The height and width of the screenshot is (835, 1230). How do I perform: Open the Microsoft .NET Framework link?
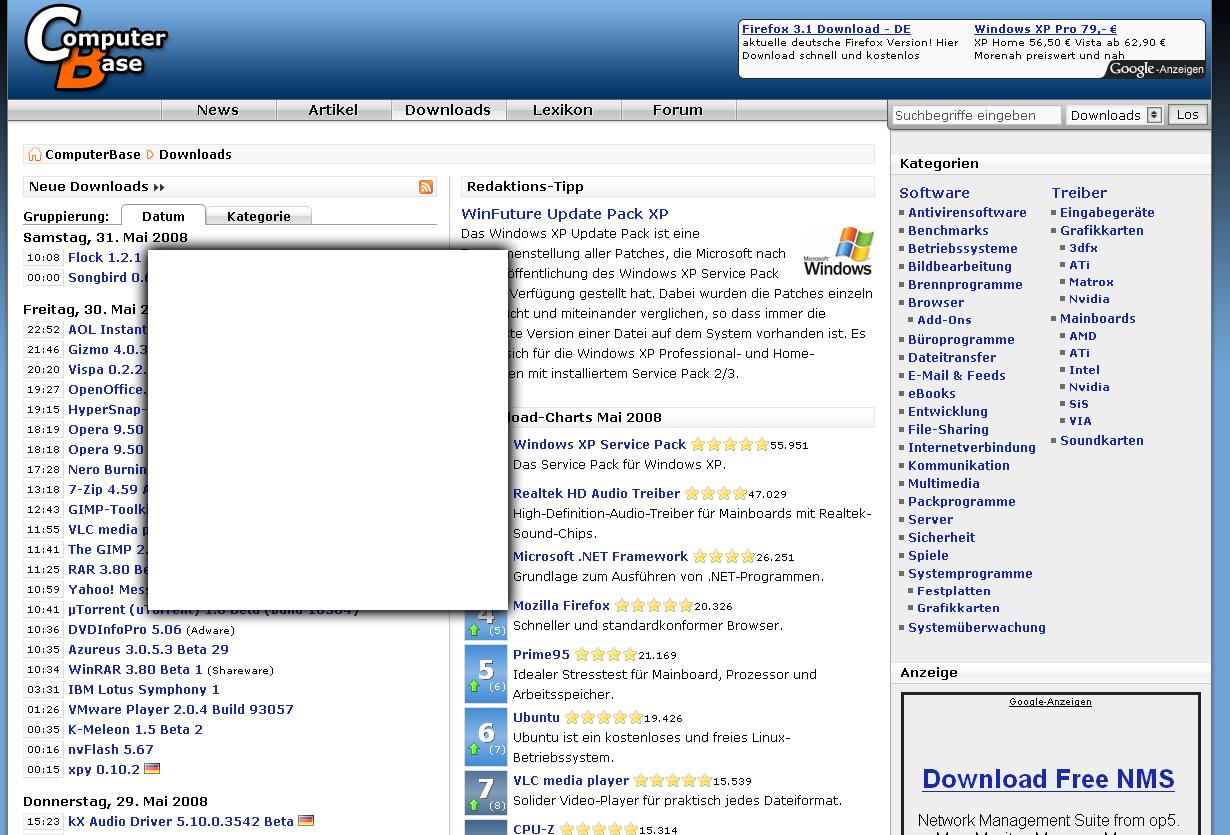coord(600,557)
